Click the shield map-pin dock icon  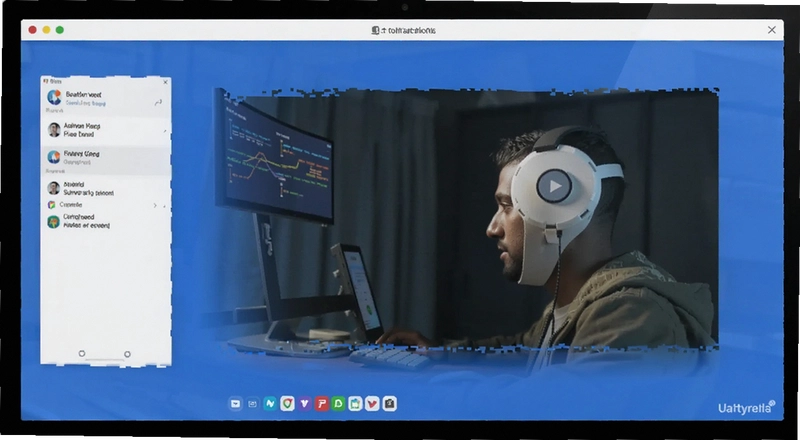point(287,404)
